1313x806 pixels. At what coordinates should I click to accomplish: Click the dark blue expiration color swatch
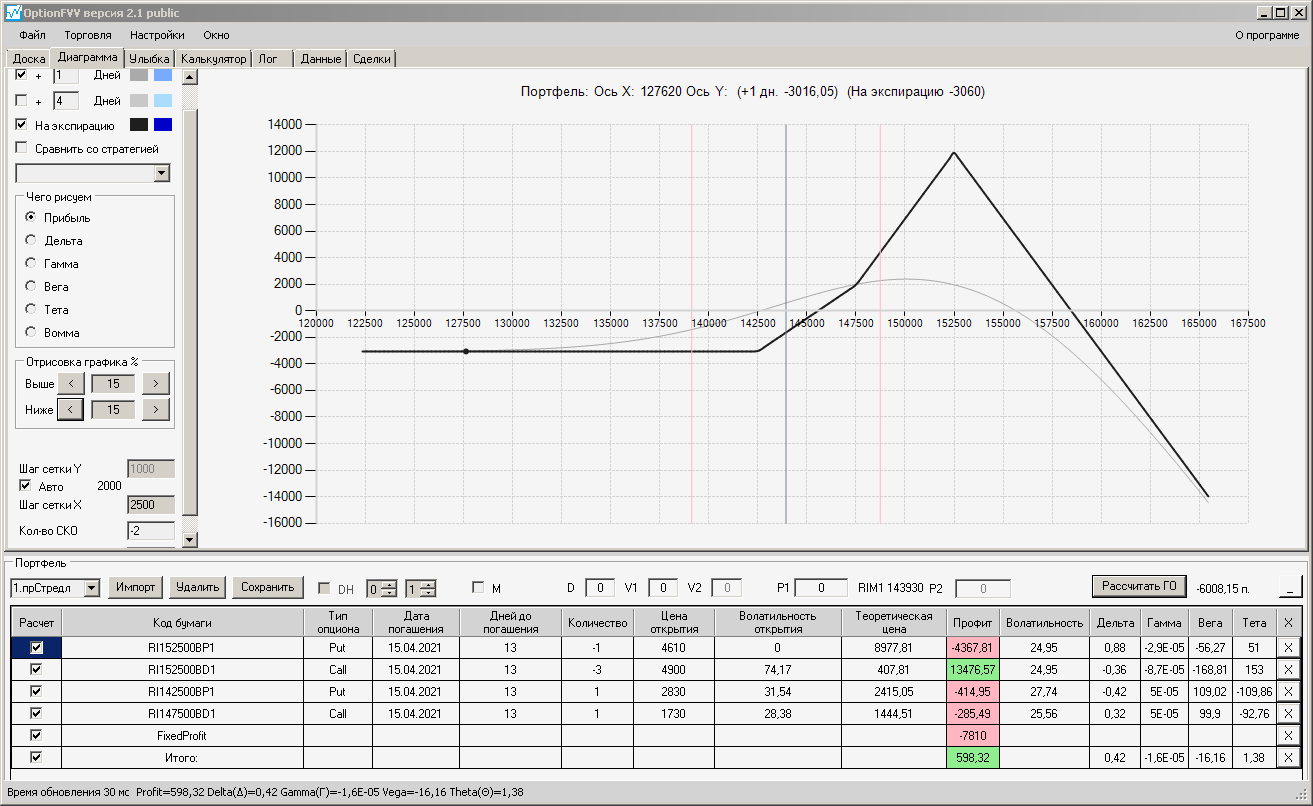point(163,125)
